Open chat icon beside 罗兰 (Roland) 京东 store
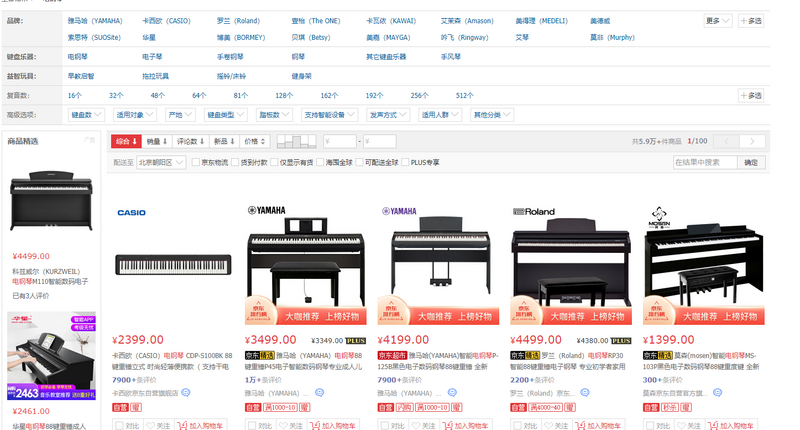The image size is (800, 430). point(585,393)
